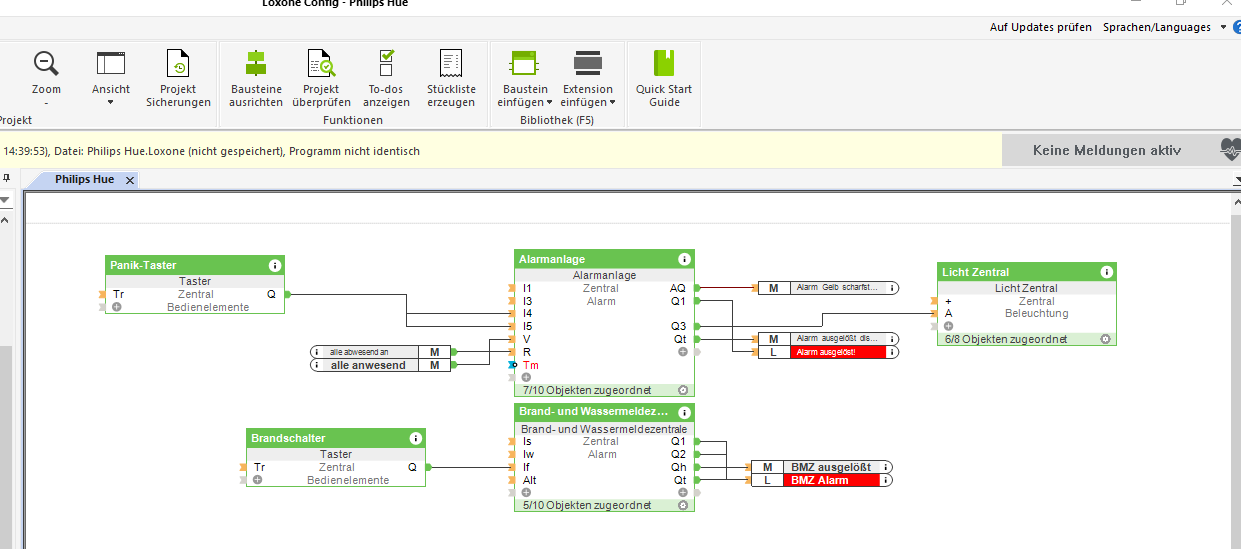
Task: Click '7/10 Objekten zugeordnet' text
Action: [x=586, y=390]
